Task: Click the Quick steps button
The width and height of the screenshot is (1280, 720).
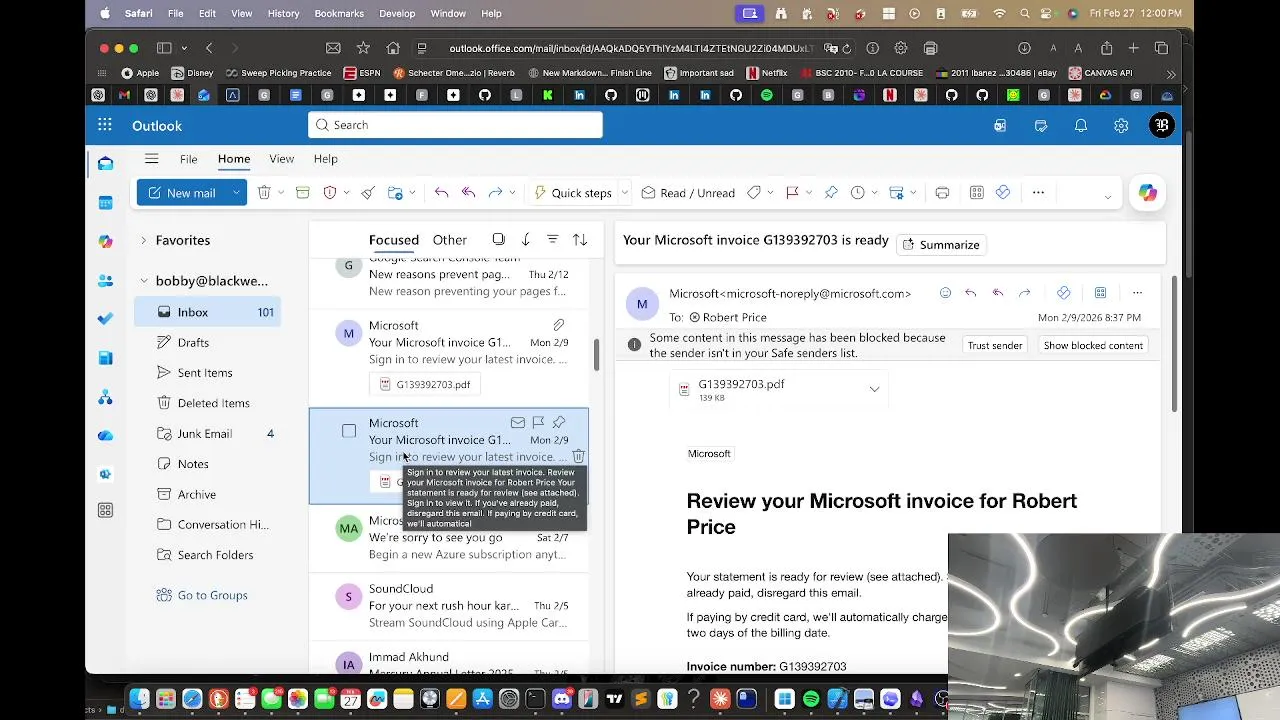Action: click(572, 193)
